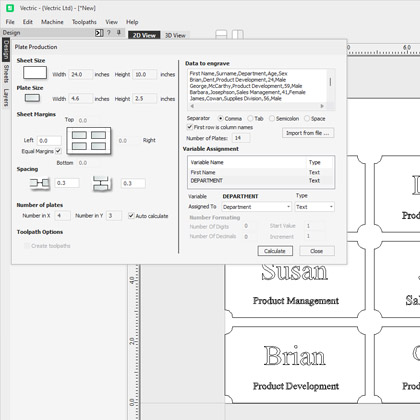Image resolution: width=420 pixels, height=420 pixels.
Task: Click the Calculate button
Action: click(275, 251)
